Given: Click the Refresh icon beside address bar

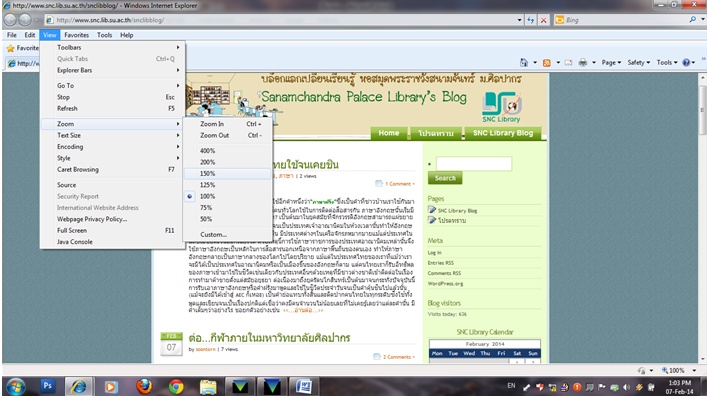Looking at the screenshot, I should (531, 20).
